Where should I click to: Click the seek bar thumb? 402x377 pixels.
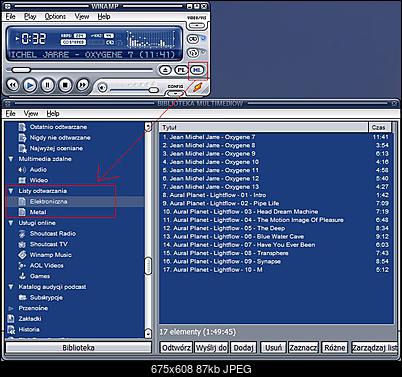tap(21, 70)
